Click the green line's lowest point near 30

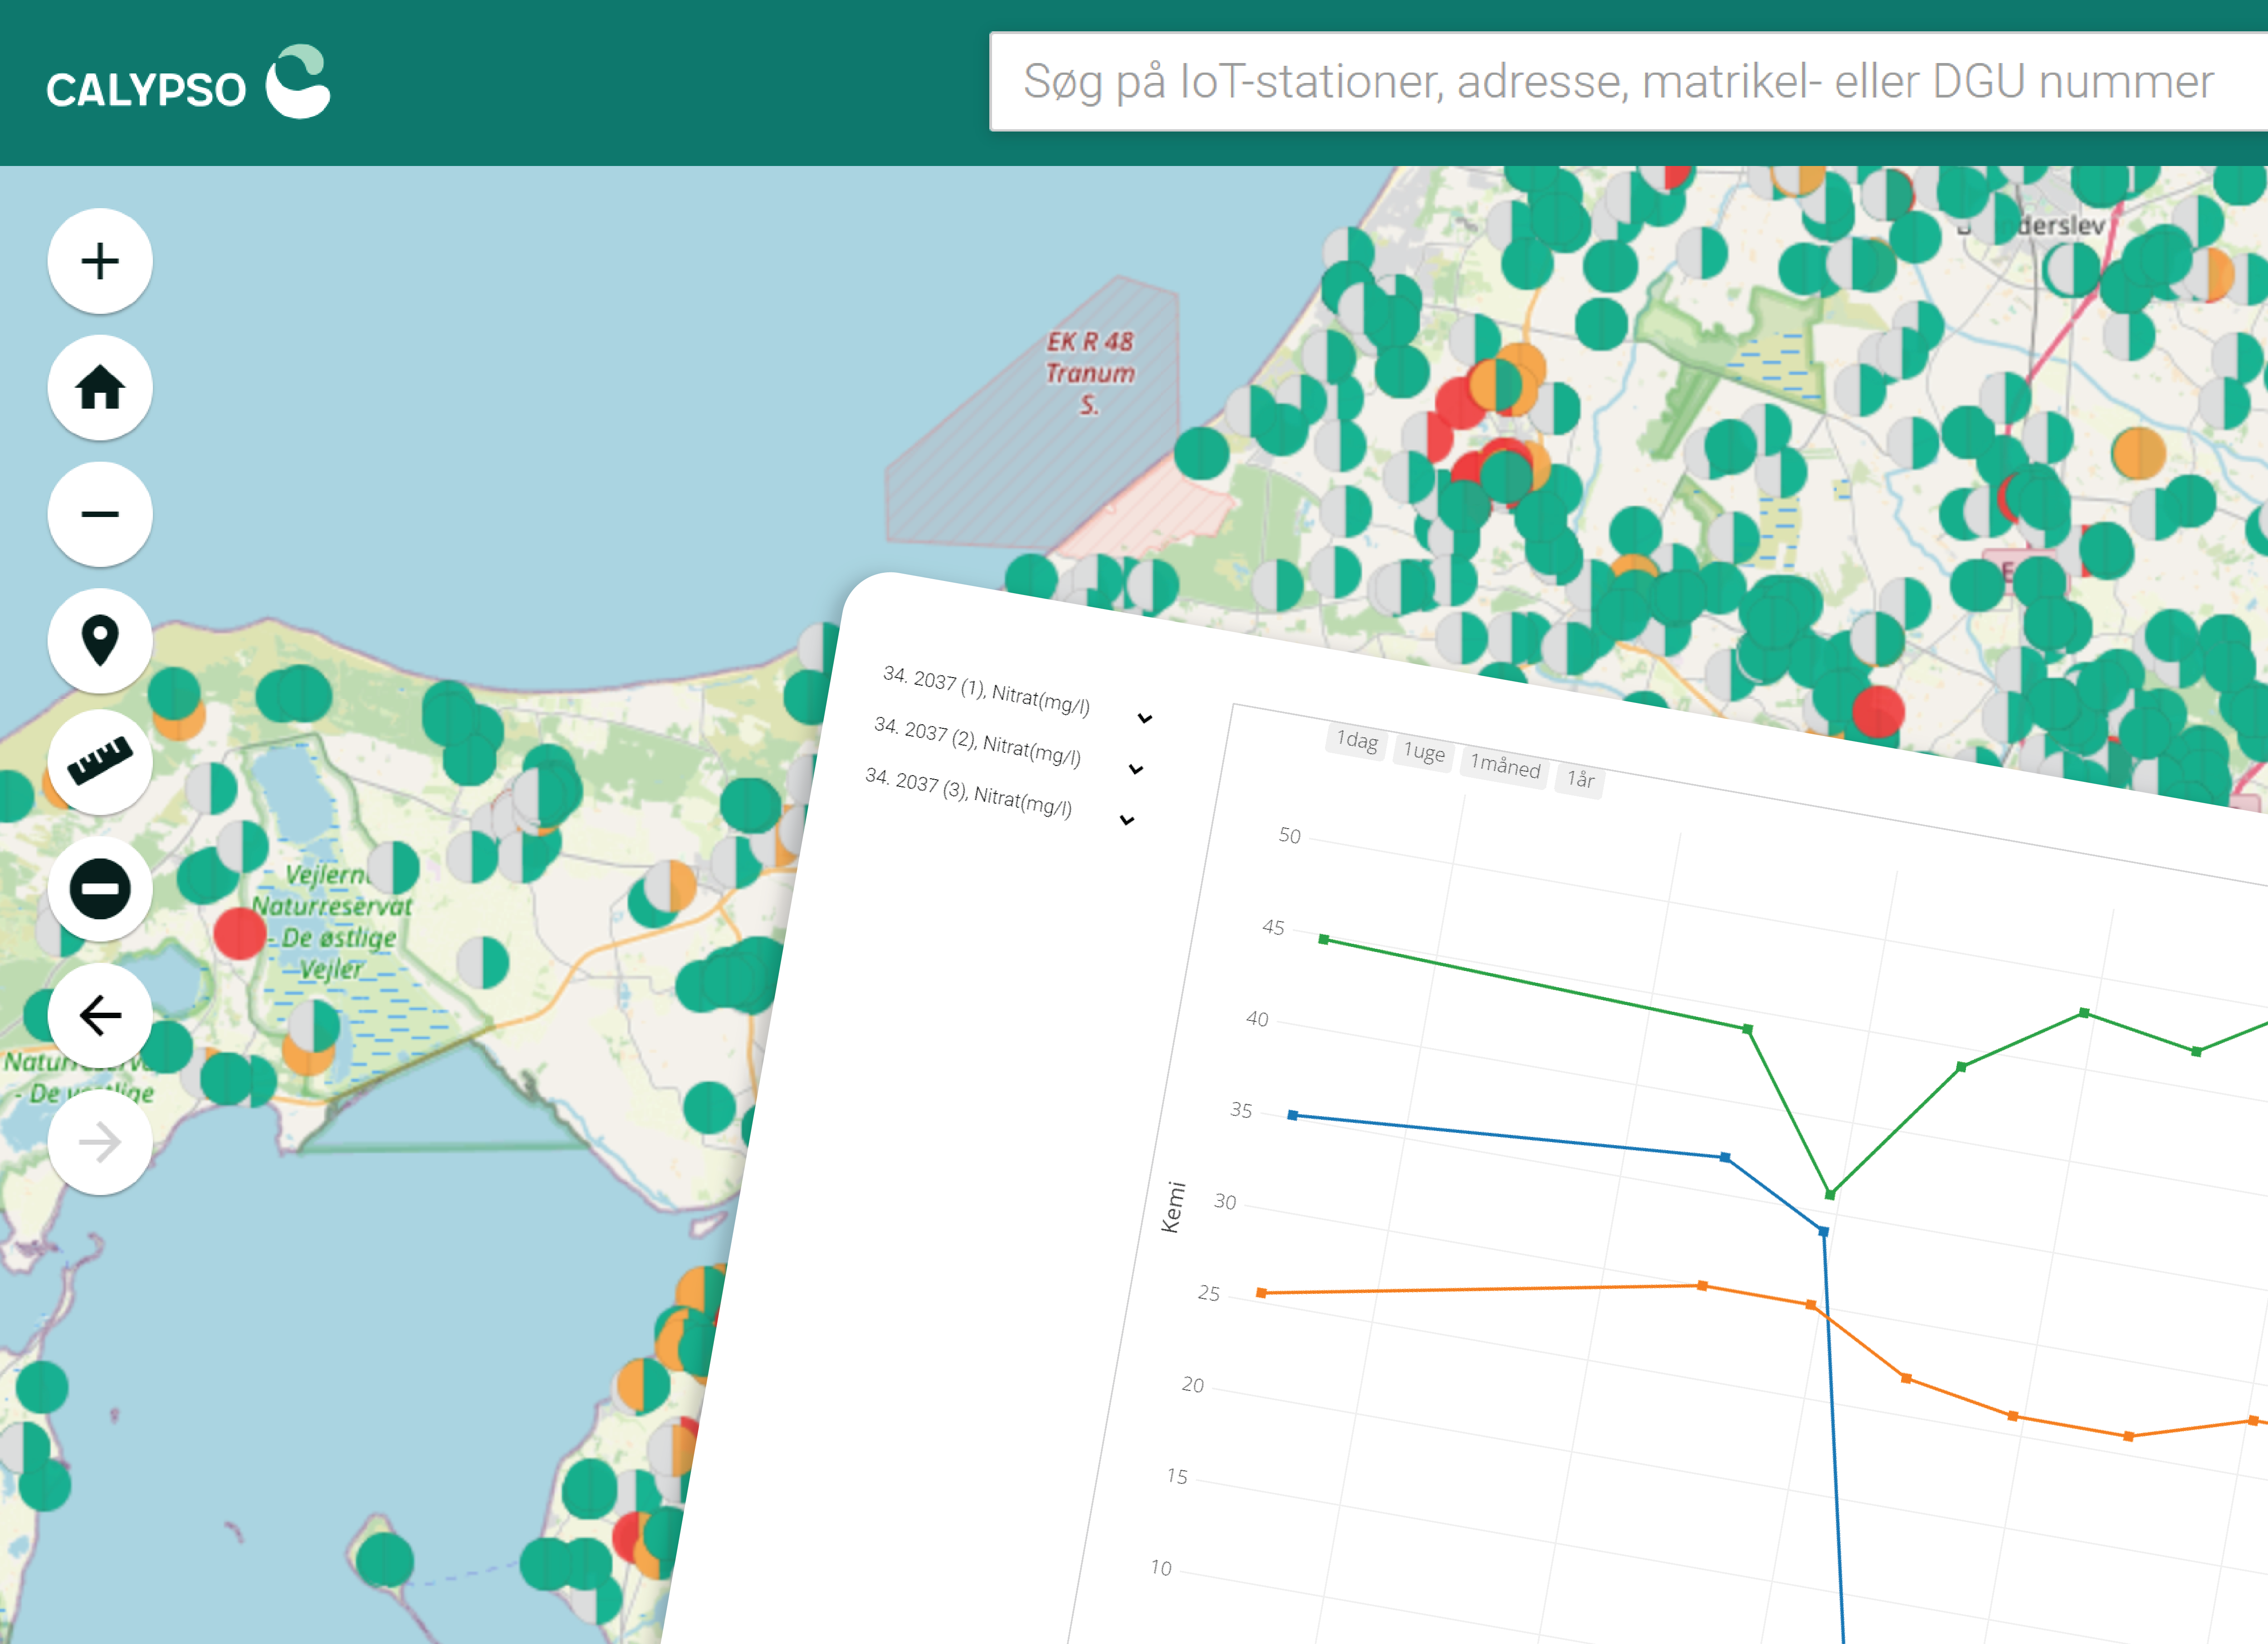pos(1830,1194)
